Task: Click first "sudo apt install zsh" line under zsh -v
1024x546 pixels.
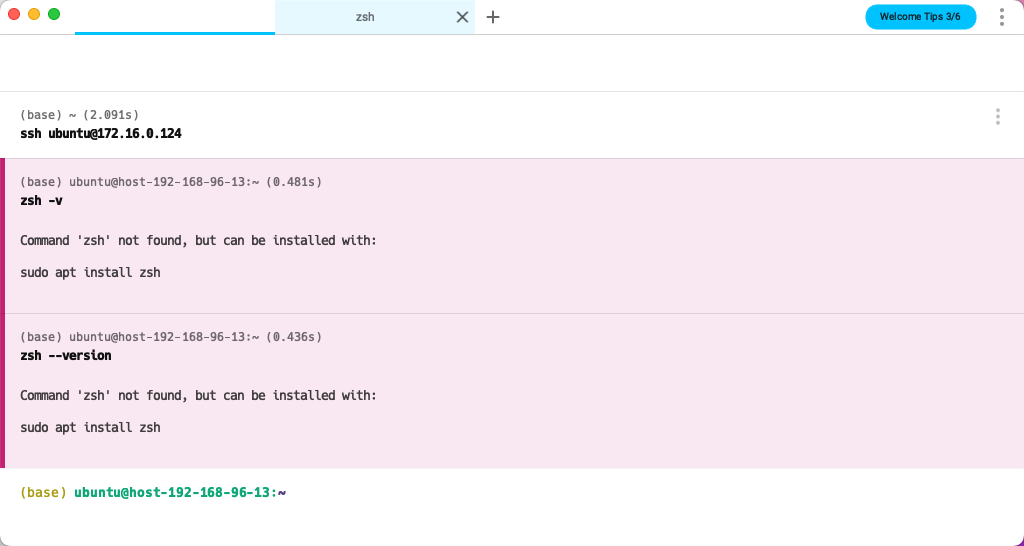Action: [90, 272]
